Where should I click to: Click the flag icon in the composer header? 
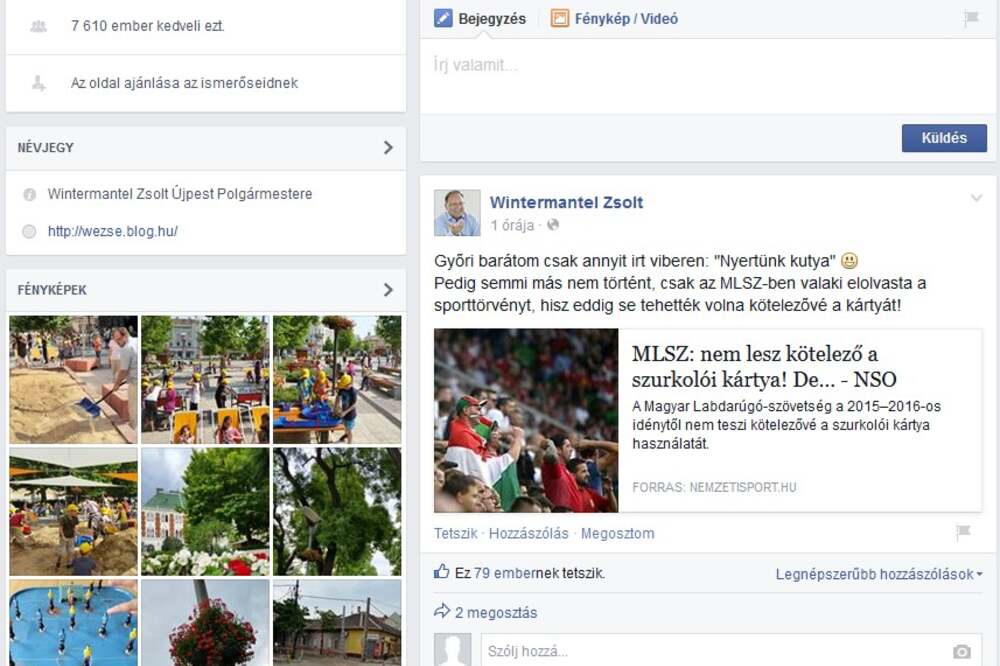pos(971,18)
